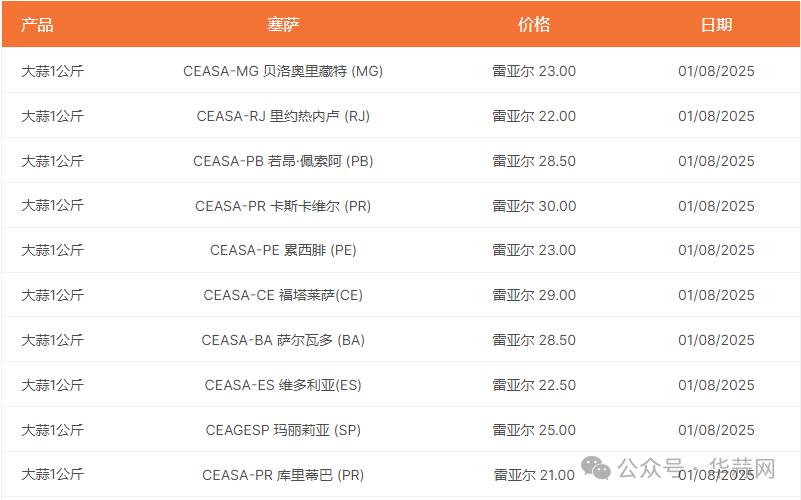The width and height of the screenshot is (801, 500).
Task: Click date 01/08/2025 in CEASA-PB row
Action: point(716,161)
